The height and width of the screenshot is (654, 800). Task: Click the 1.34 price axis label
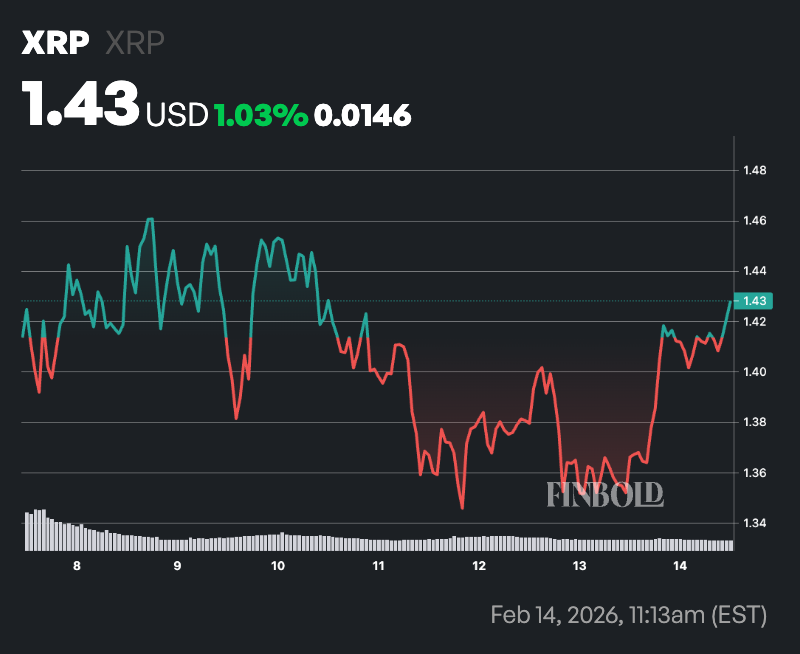pos(754,523)
